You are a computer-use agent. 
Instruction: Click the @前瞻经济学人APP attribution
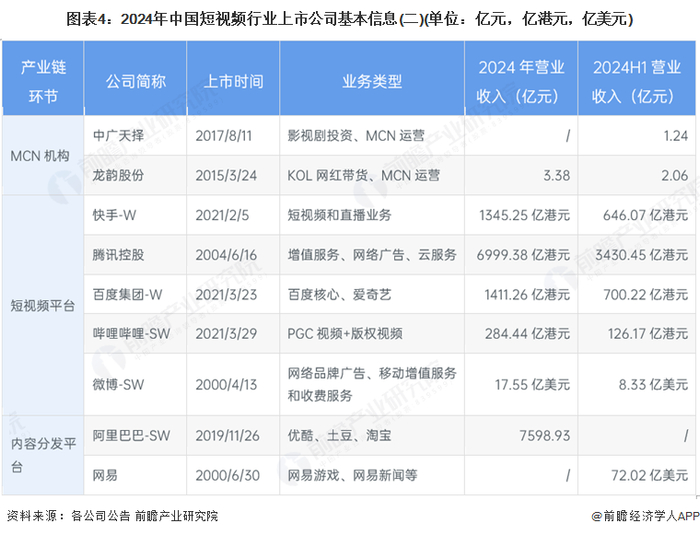click(x=645, y=516)
